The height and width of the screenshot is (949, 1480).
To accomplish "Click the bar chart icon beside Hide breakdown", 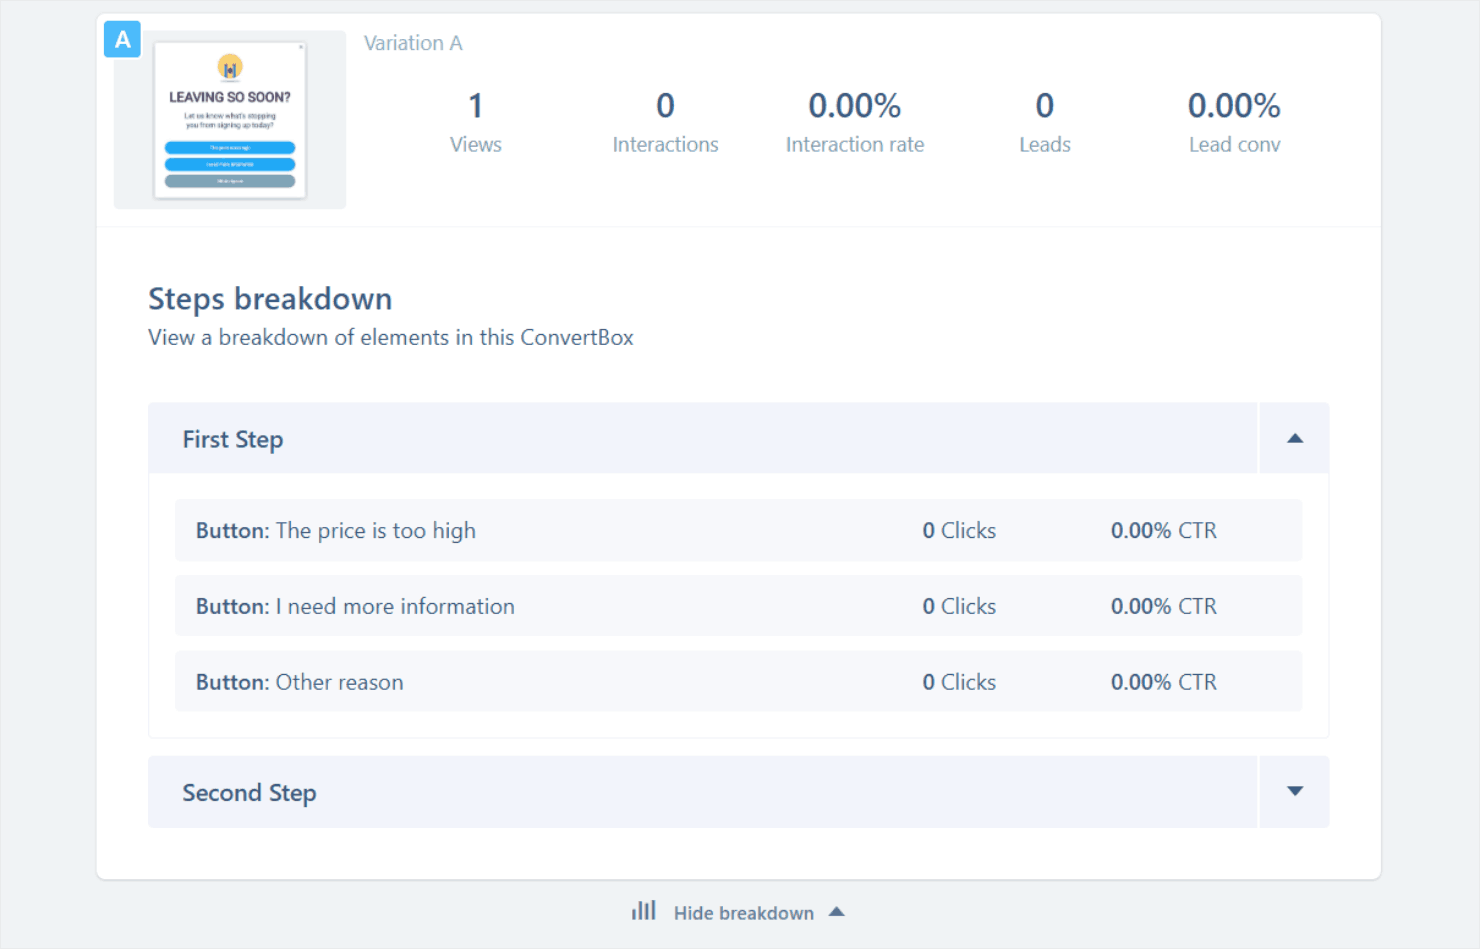I will 644,911.
